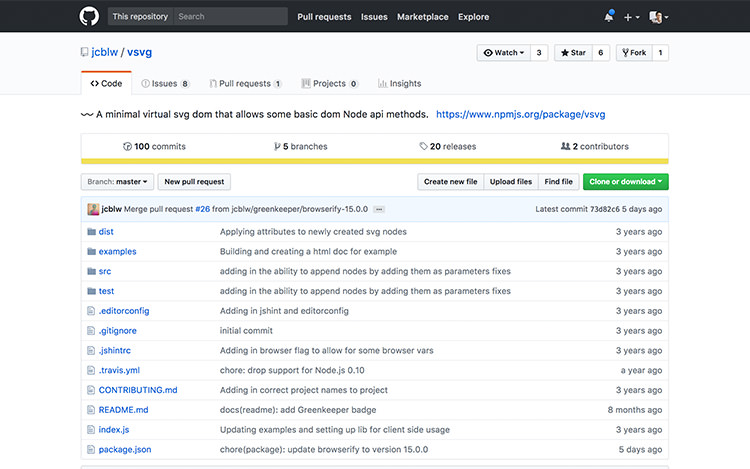This screenshot has height=469, width=750.
Task: Open This repository search scope selector
Action: point(140,16)
